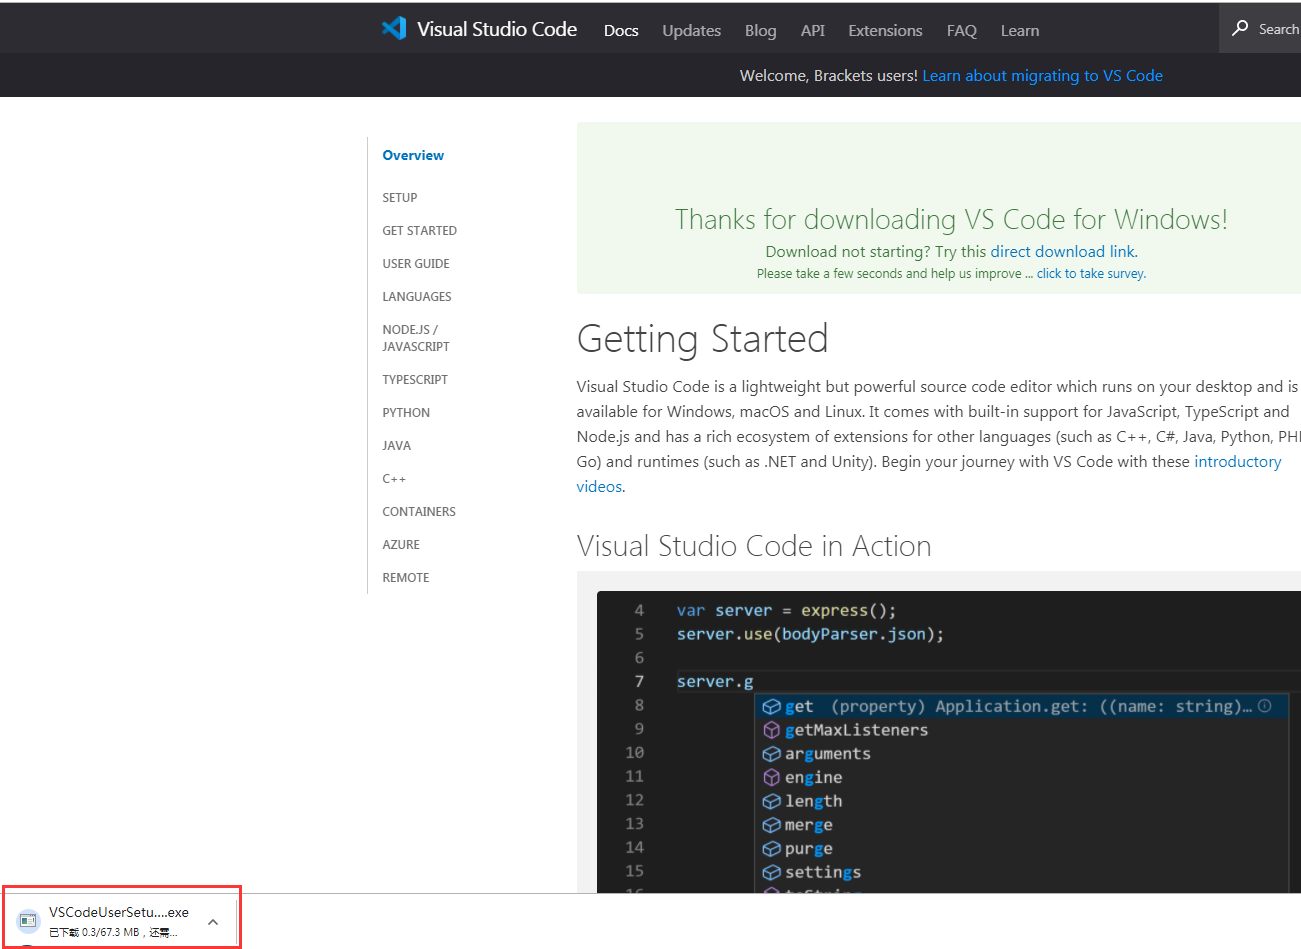Expand AZURE sidebar section
The width and height of the screenshot is (1301, 949).
pyautogui.click(x=401, y=545)
